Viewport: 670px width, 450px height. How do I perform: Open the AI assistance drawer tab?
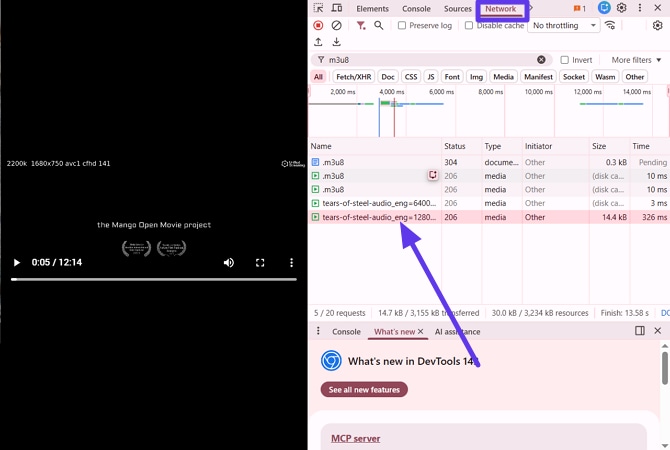[457, 332]
